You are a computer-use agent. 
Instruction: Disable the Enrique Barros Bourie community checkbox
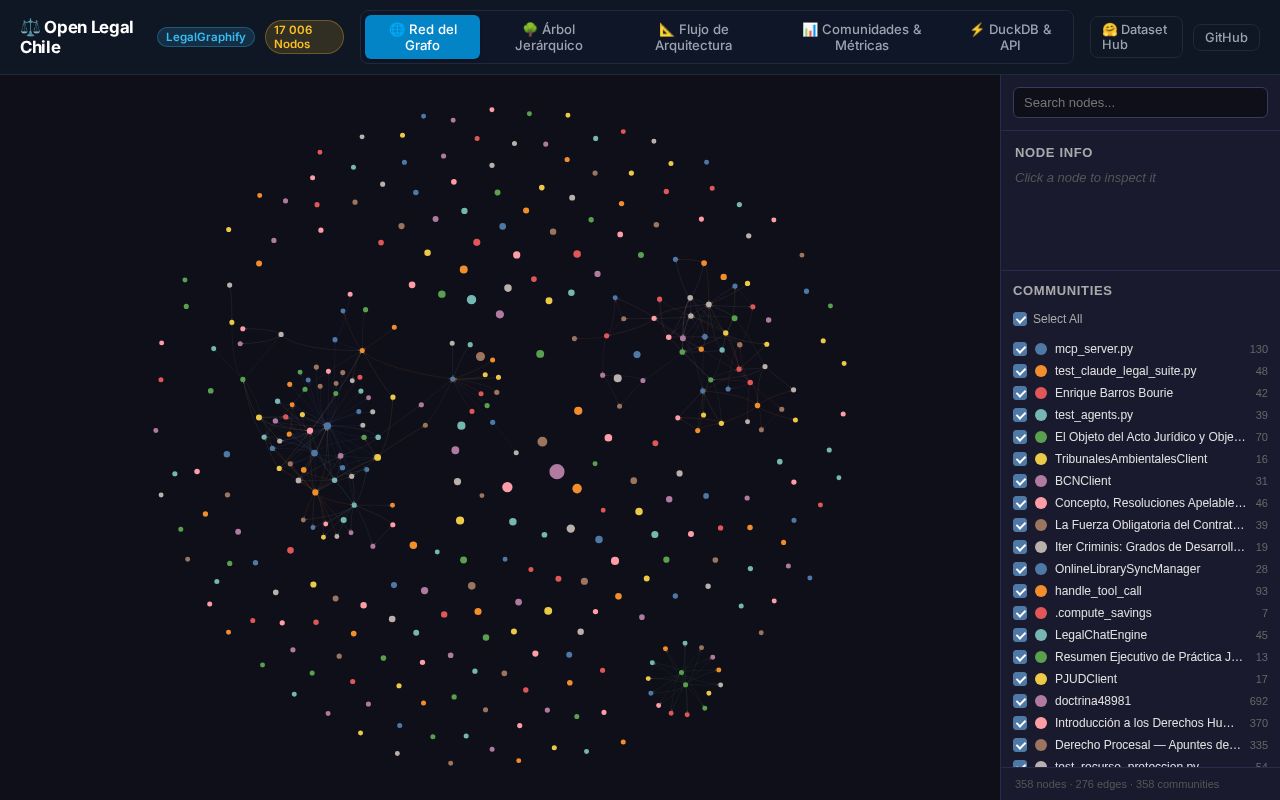point(1020,393)
